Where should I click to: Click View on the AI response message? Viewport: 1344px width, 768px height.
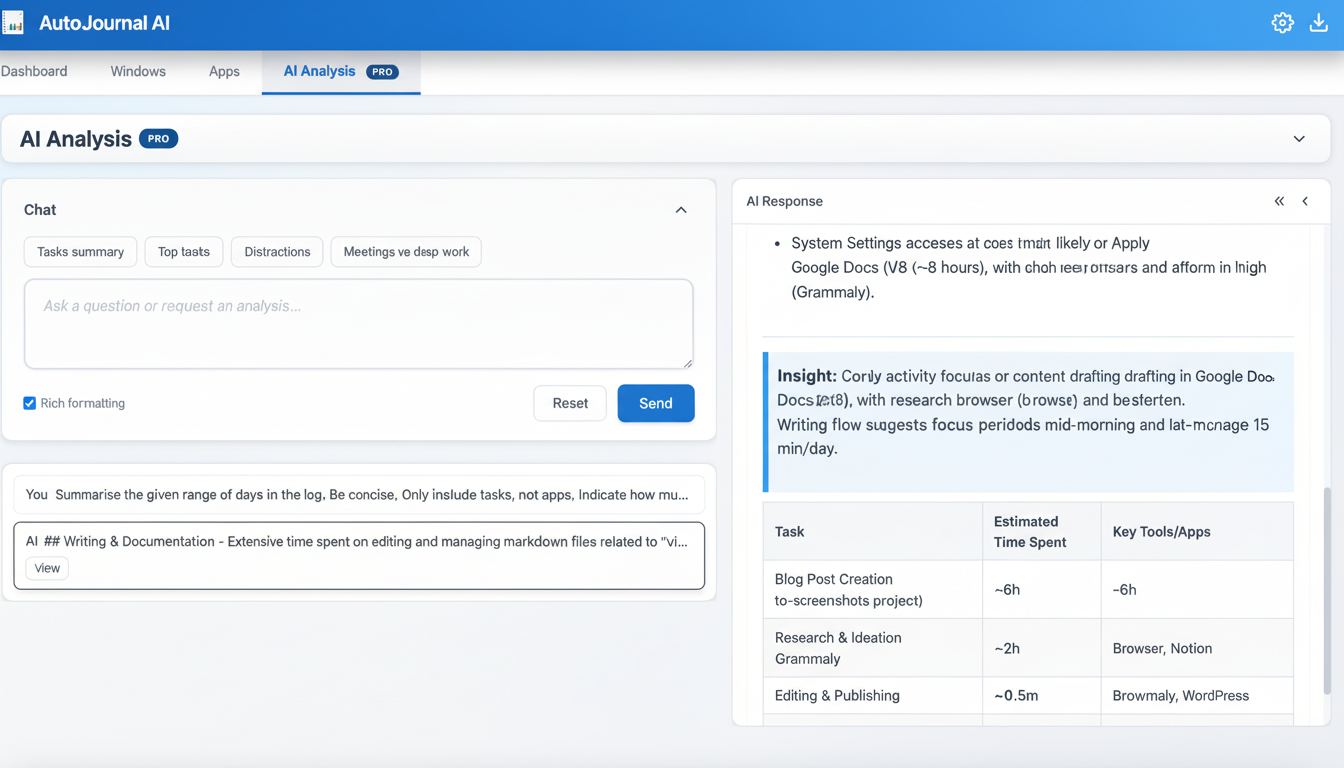[47, 567]
